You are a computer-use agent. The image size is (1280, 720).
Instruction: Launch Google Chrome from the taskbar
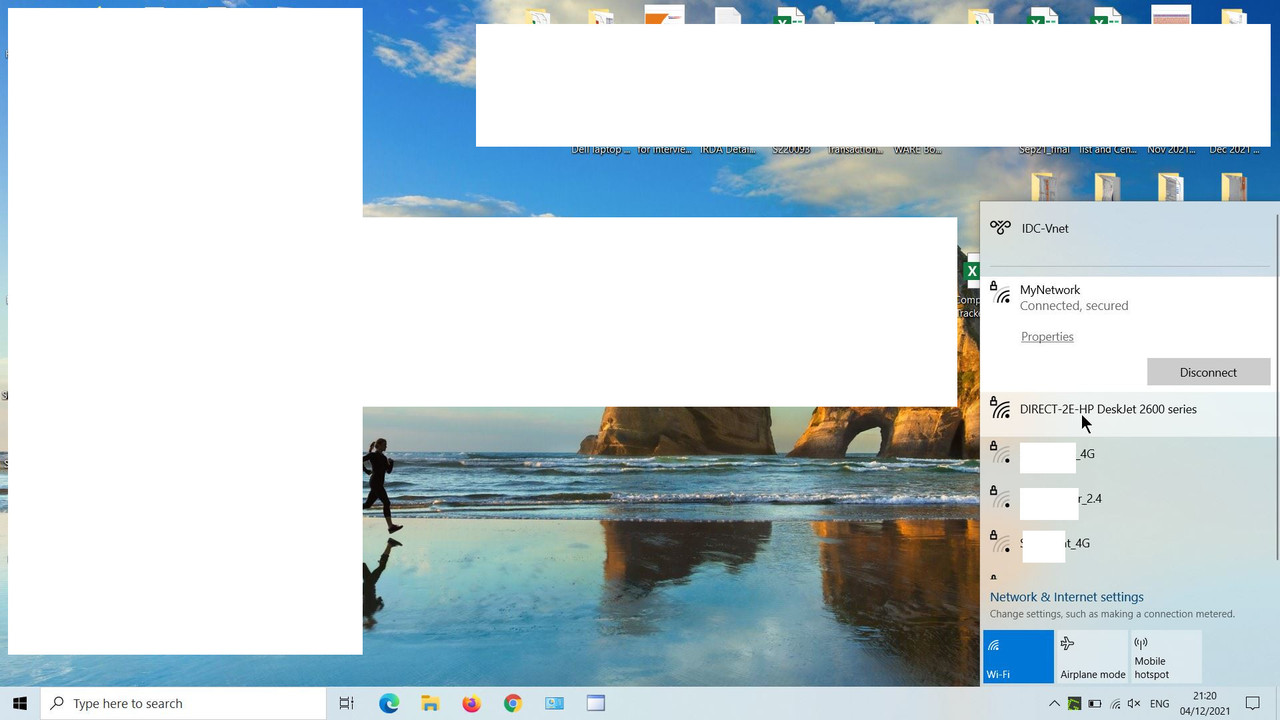tap(513, 703)
